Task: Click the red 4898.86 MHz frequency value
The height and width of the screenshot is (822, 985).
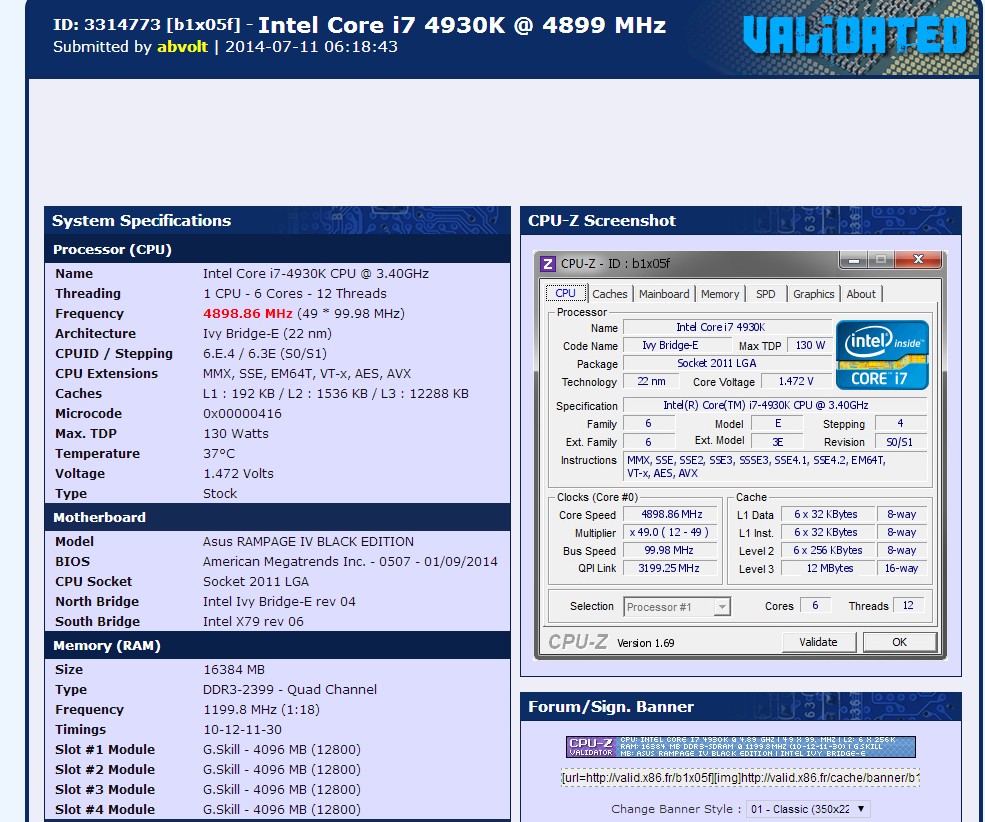Action: pos(248,313)
